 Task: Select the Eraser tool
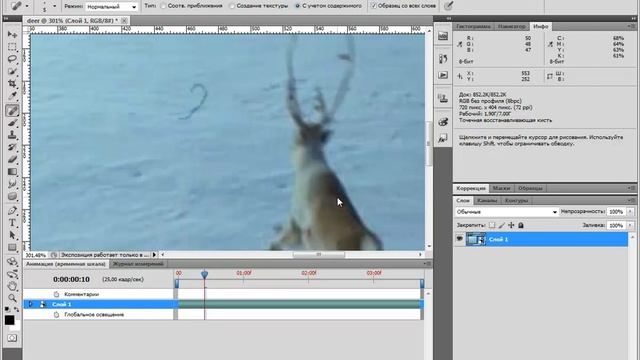[x=12, y=159]
